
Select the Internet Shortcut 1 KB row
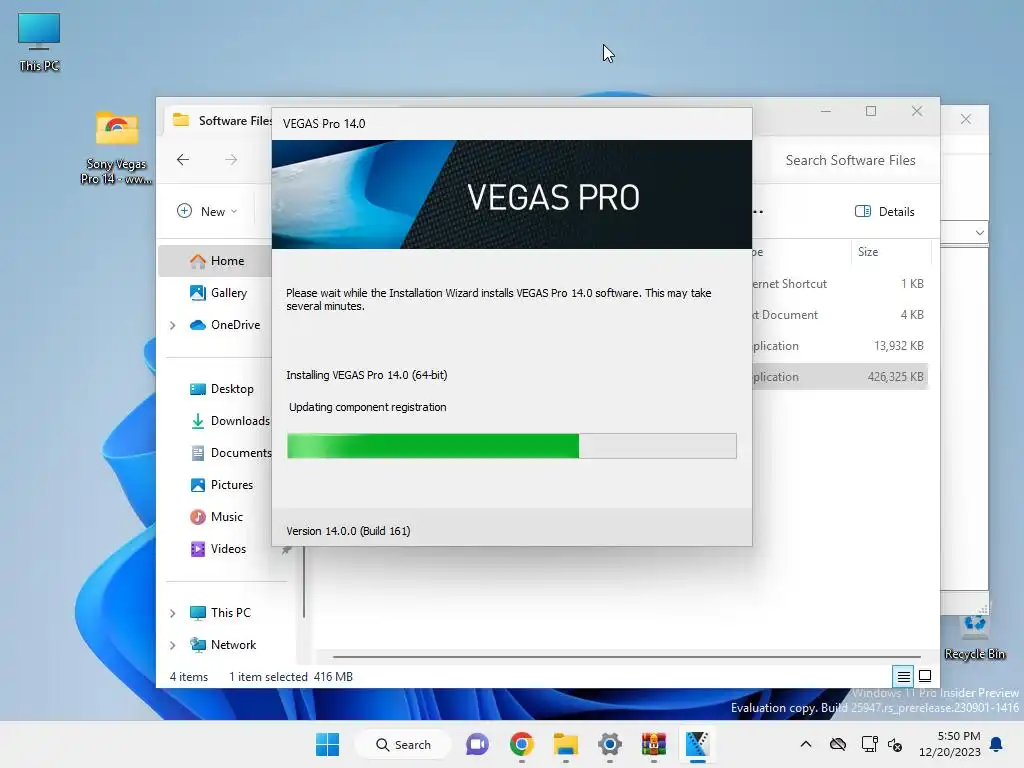(x=840, y=284)
